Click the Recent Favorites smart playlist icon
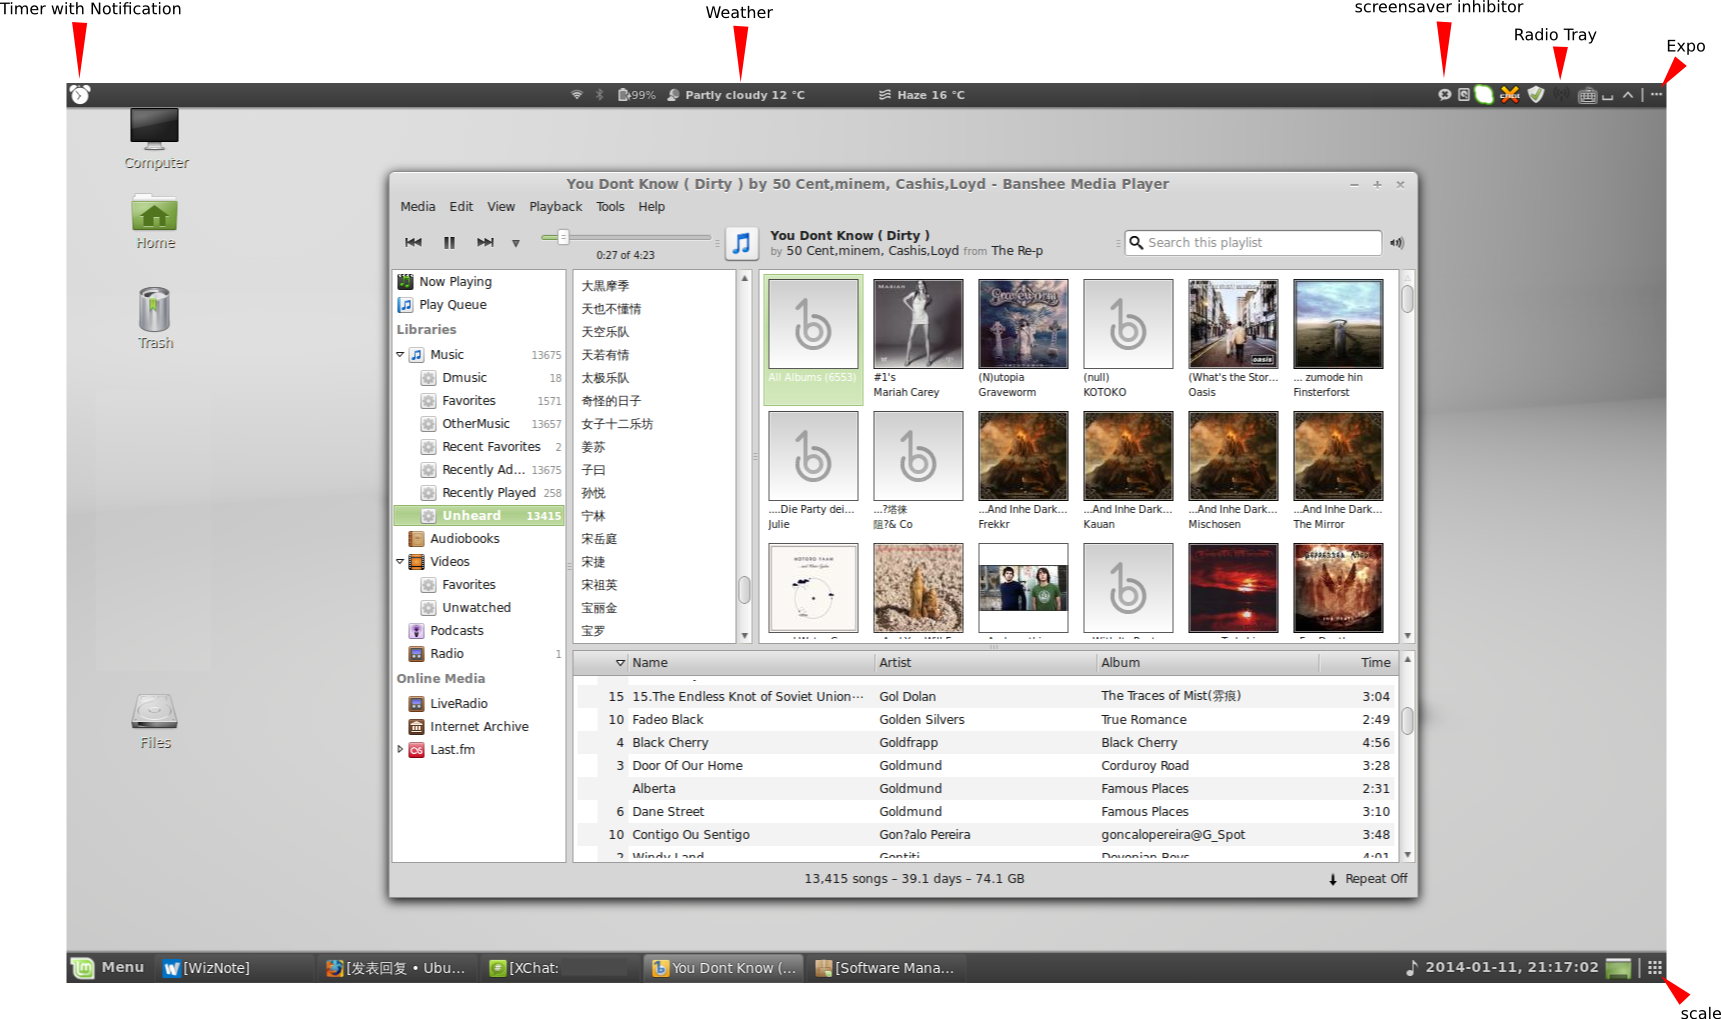The width and height of the screenshot is (1721, 1019). coord(428,447)
